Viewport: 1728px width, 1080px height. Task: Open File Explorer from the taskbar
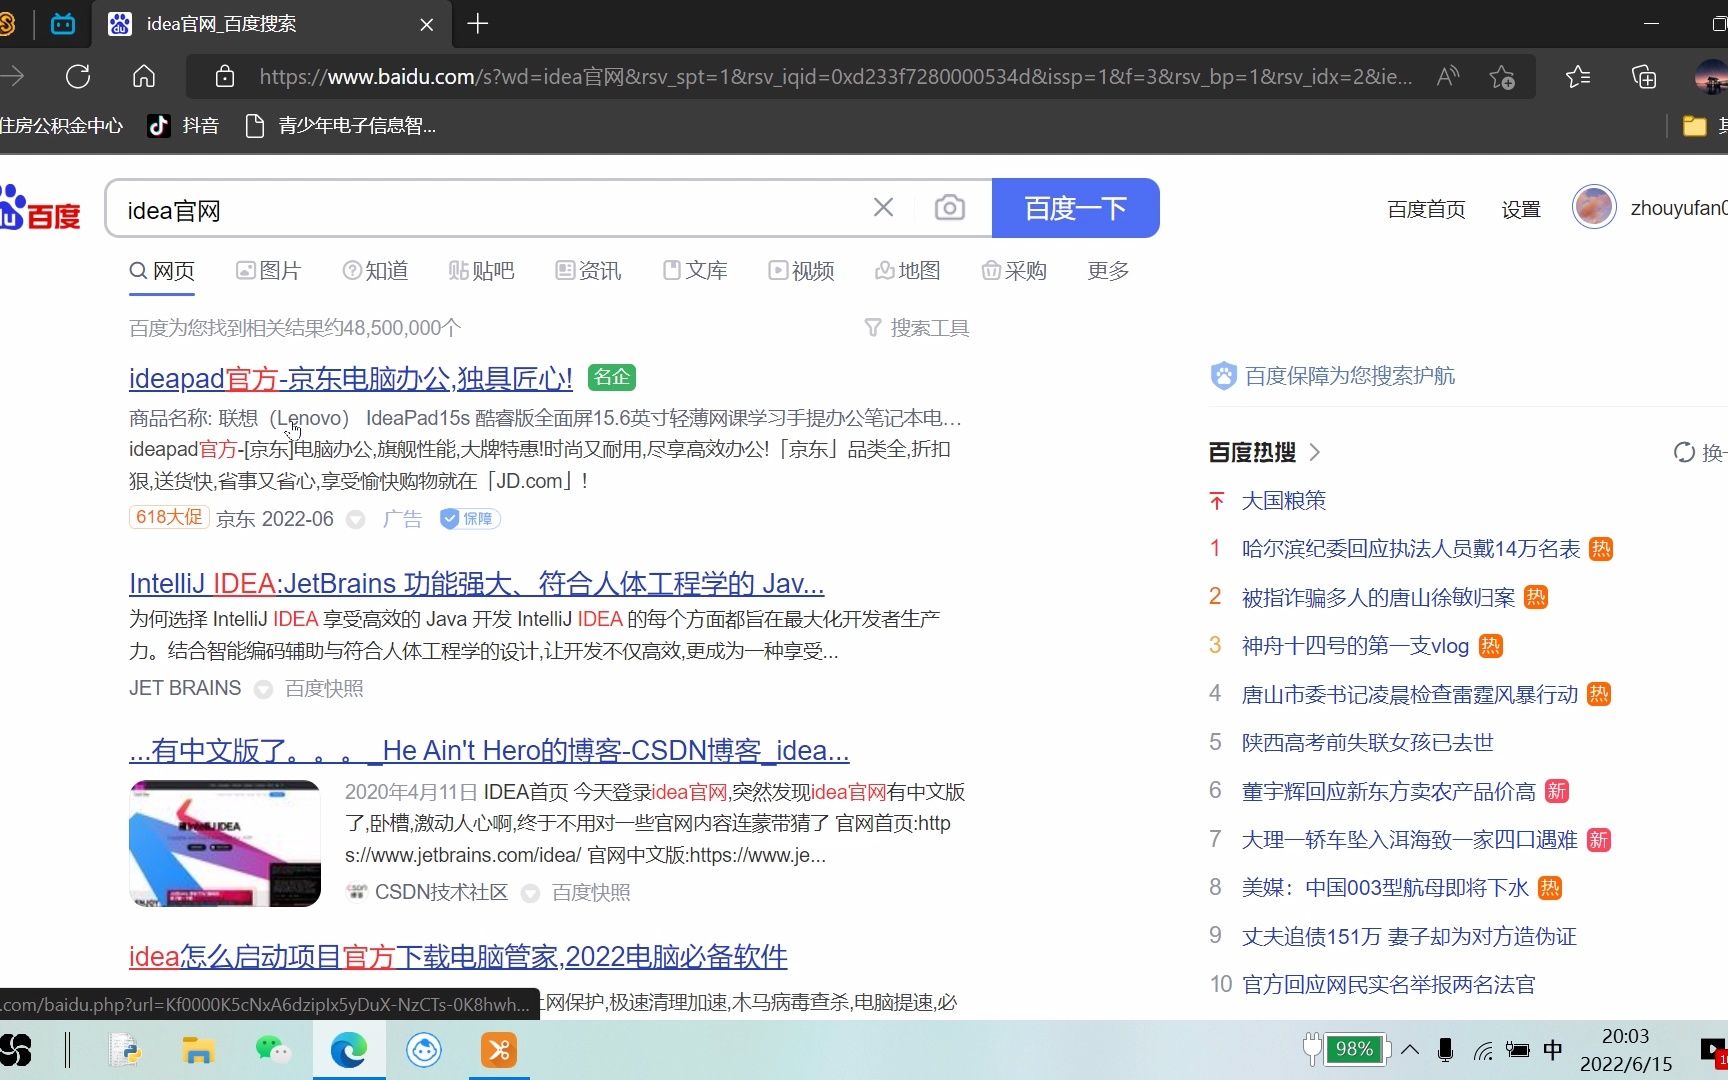(198, 1050)
